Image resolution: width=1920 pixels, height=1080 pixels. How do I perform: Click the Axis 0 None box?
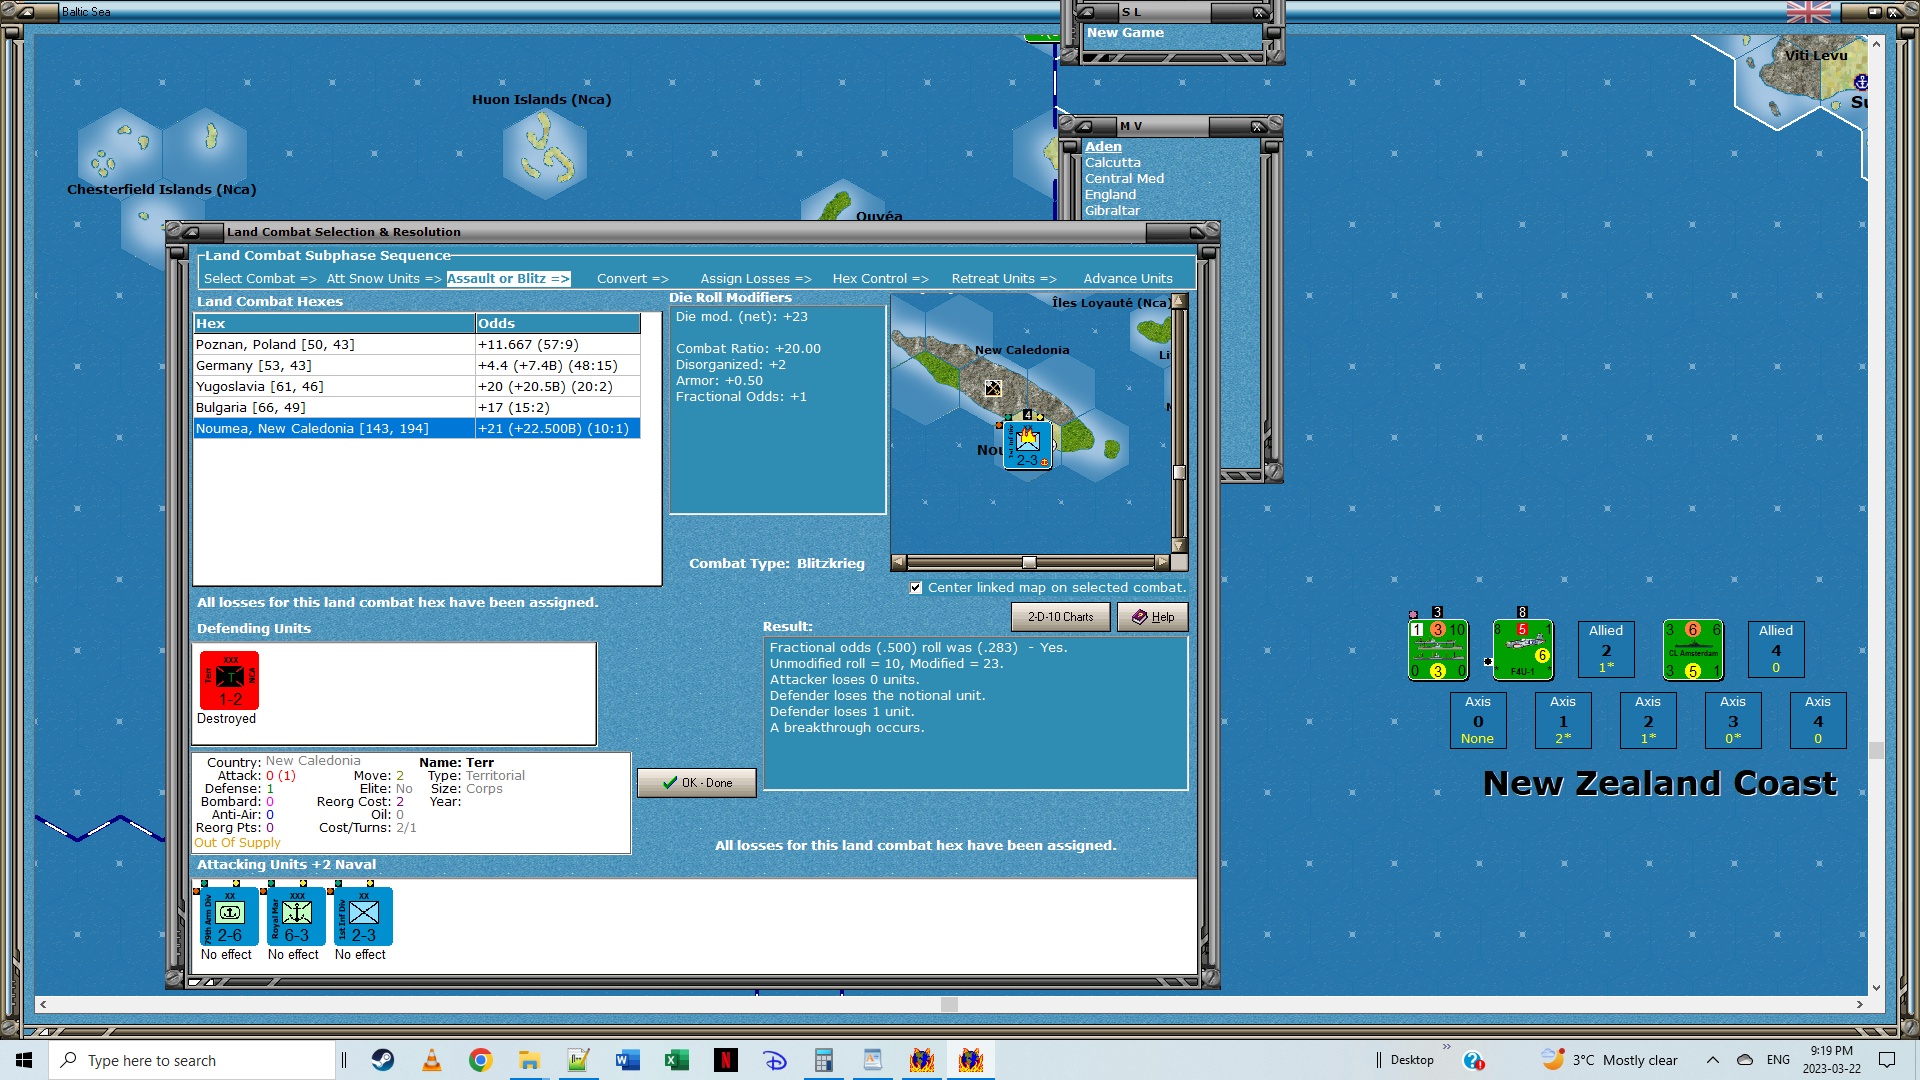click(x=1477, y=720)
